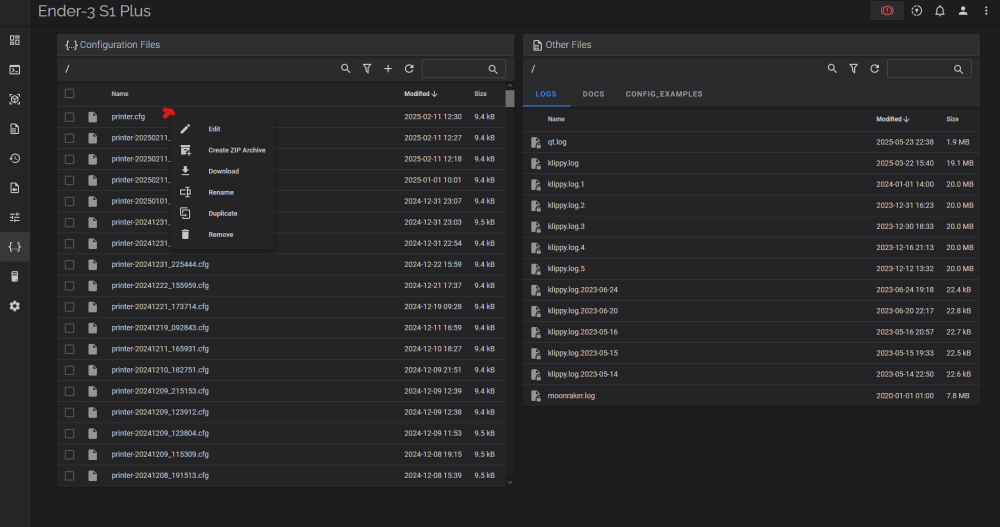1000x527 pixels.
Task: Choose Rename from the context menu
Action: point(221,192)
